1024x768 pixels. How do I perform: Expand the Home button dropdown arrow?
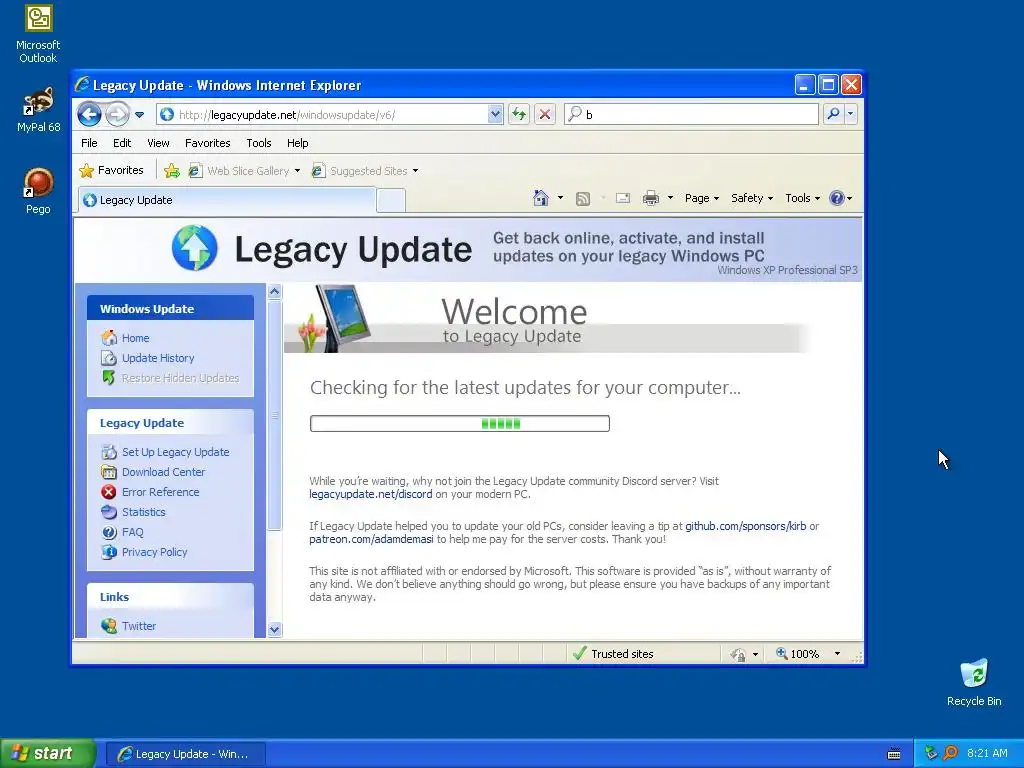click(560, 198)
